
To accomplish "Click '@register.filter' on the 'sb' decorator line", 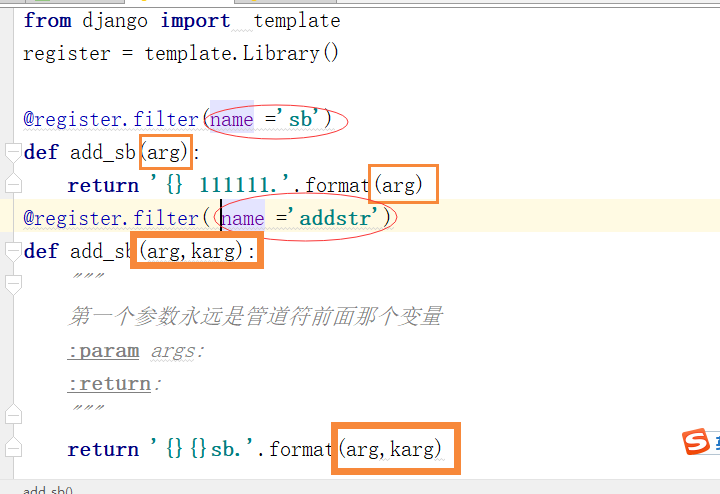I will click(111, 119).
